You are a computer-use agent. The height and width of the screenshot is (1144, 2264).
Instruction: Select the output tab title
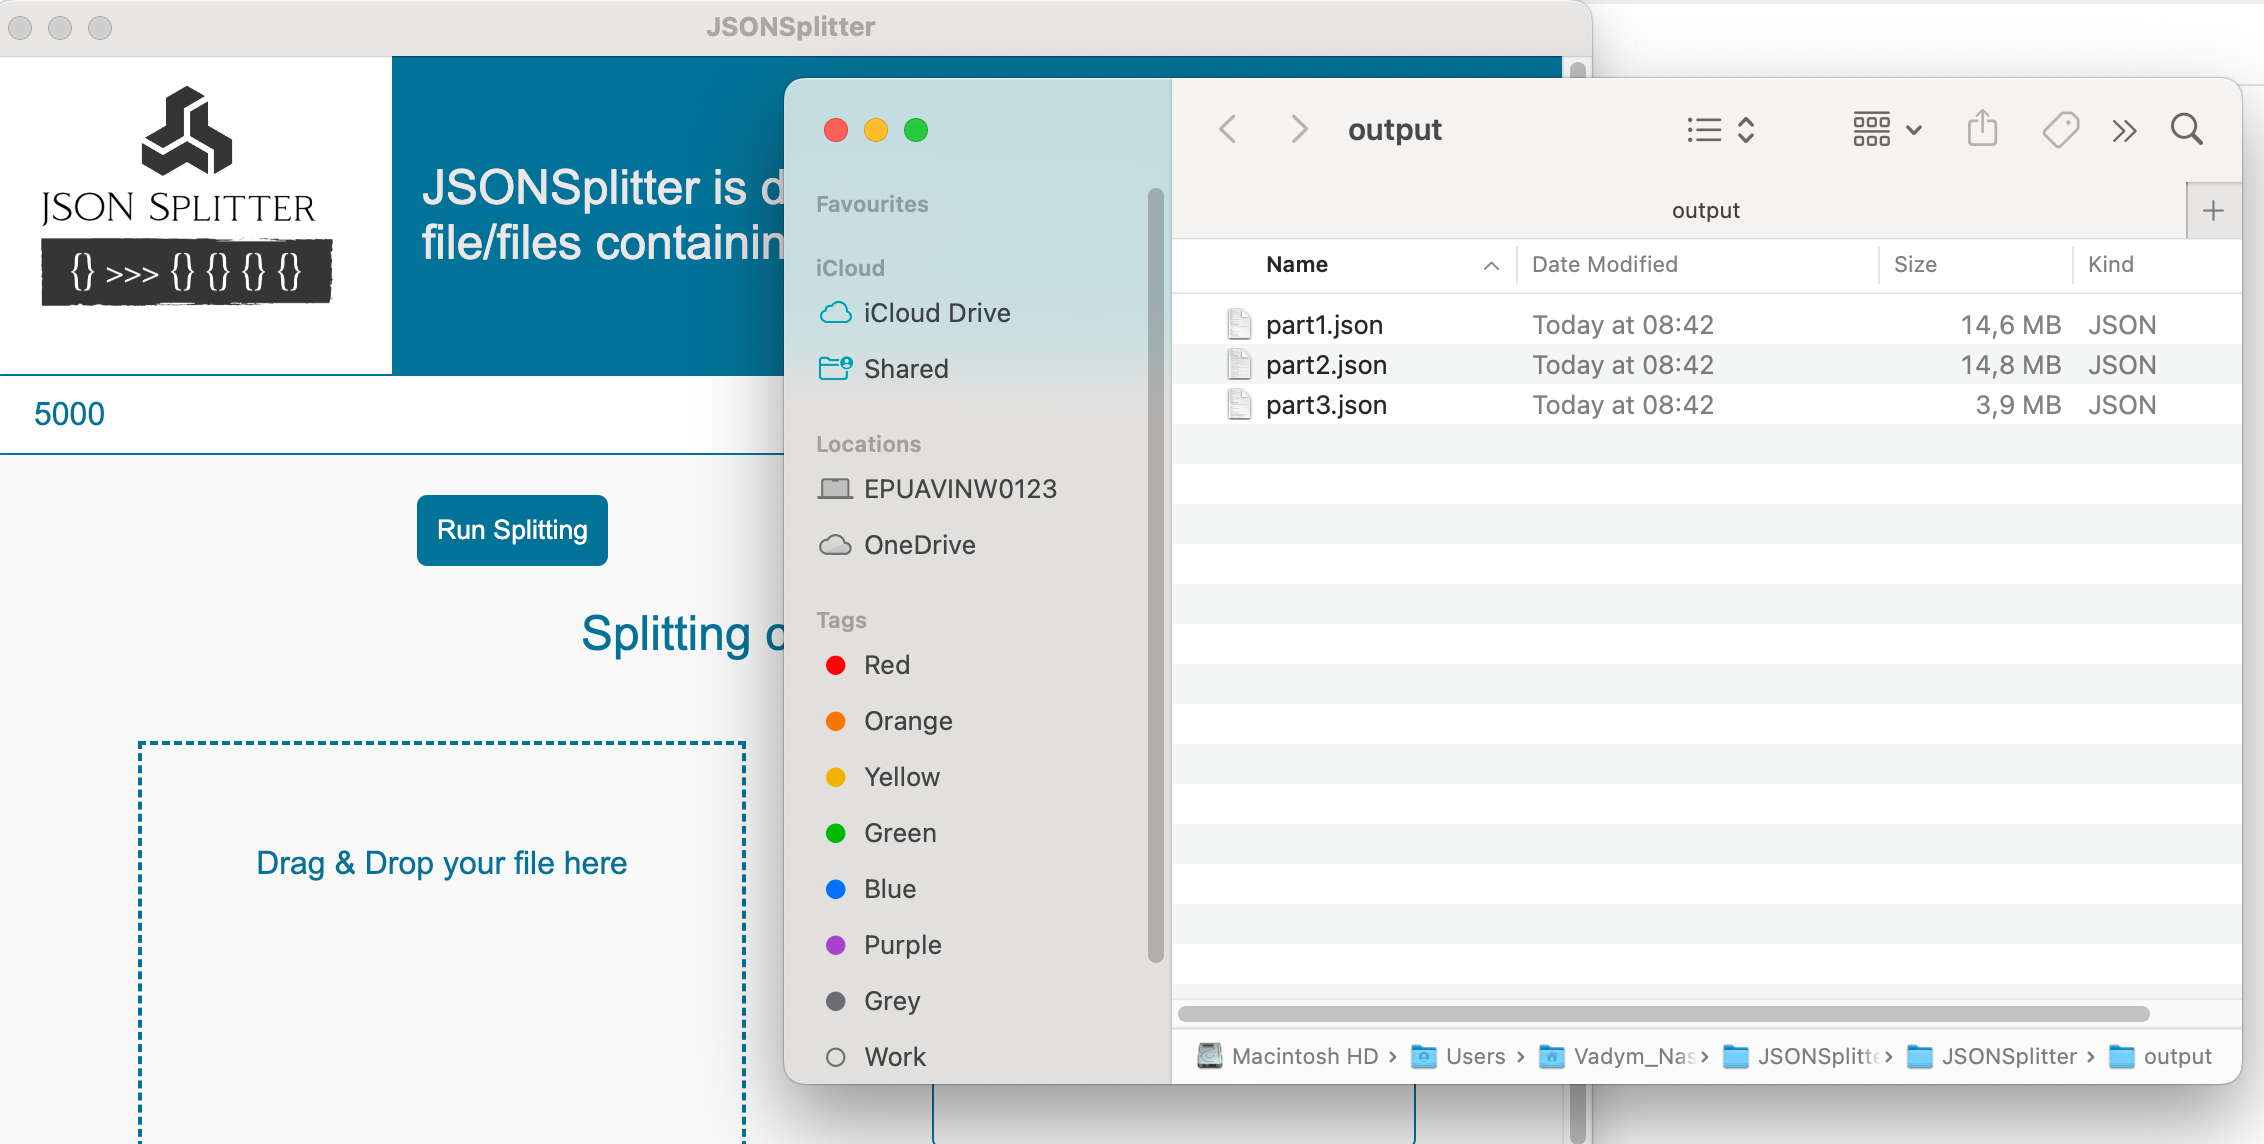tap(1705, 210)
